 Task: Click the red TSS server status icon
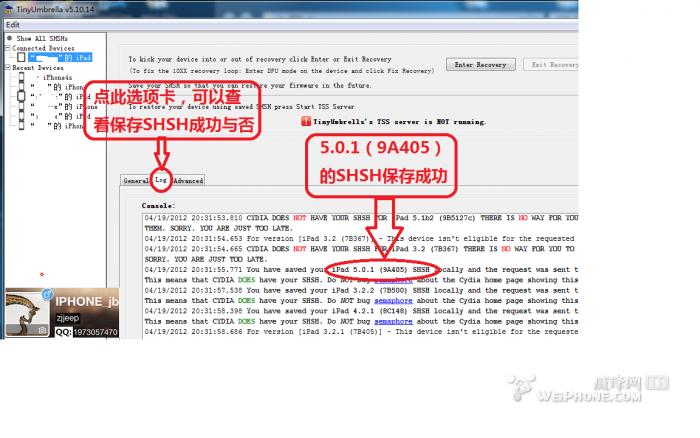point(306,121)
